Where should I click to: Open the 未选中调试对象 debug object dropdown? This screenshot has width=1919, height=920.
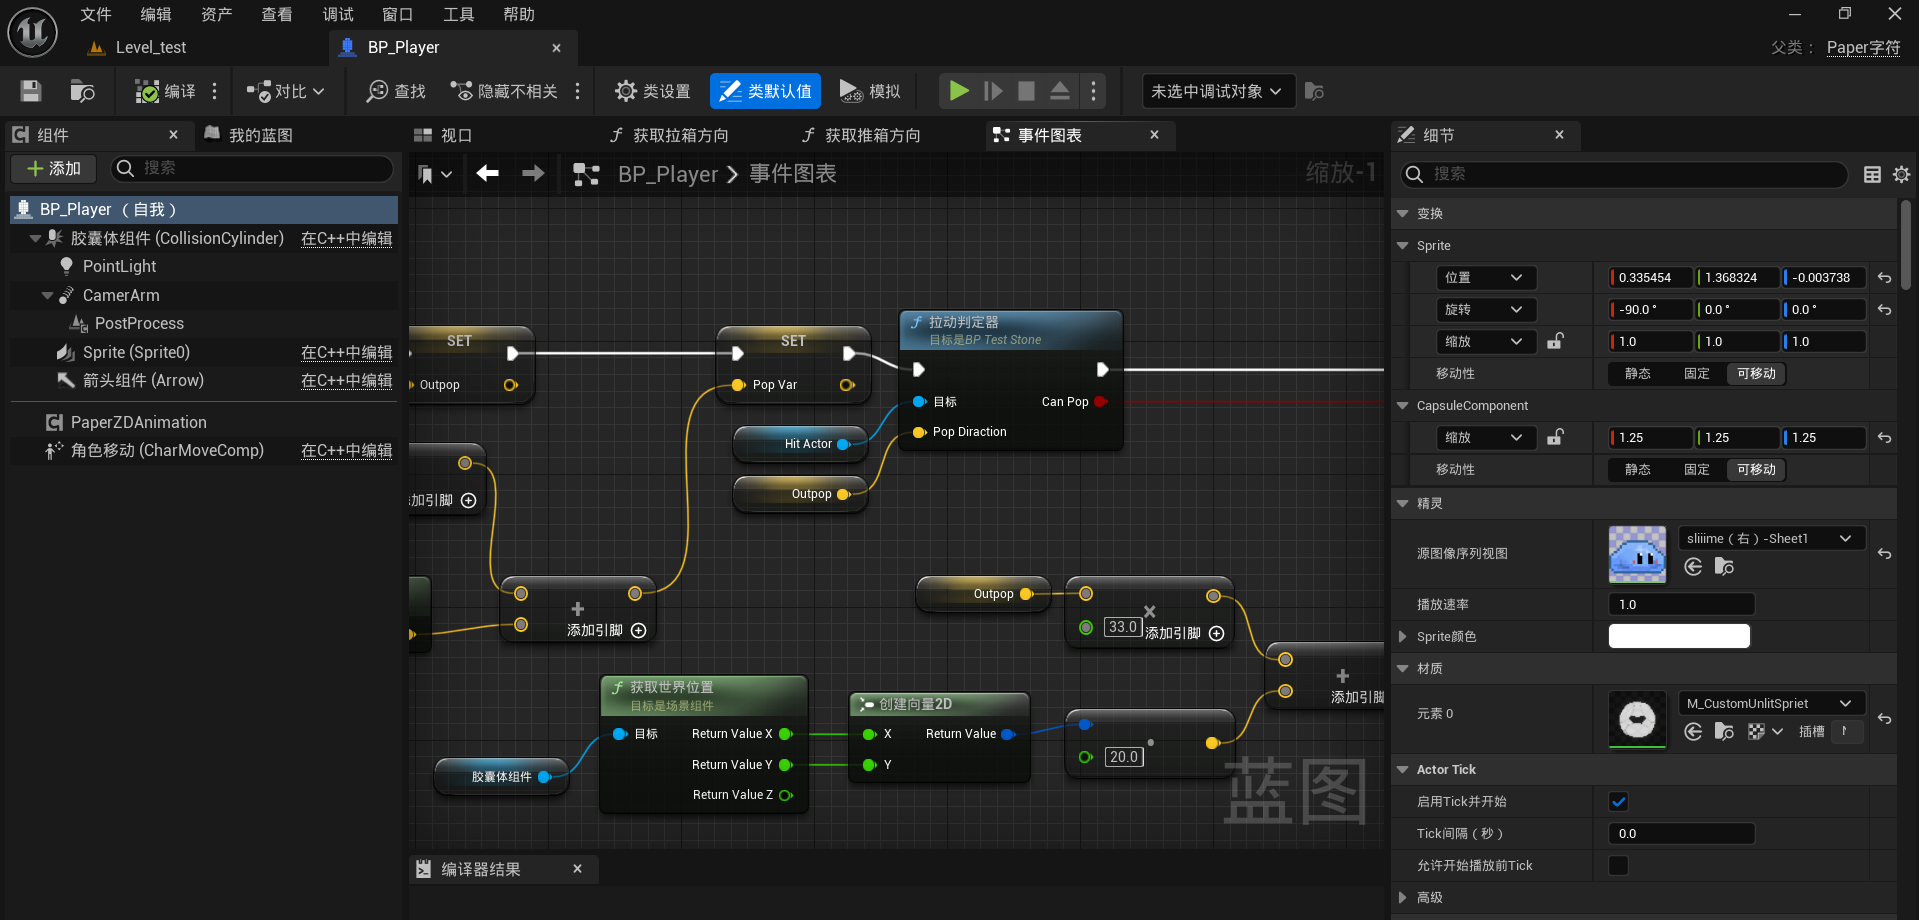[x=1218, y=91]
